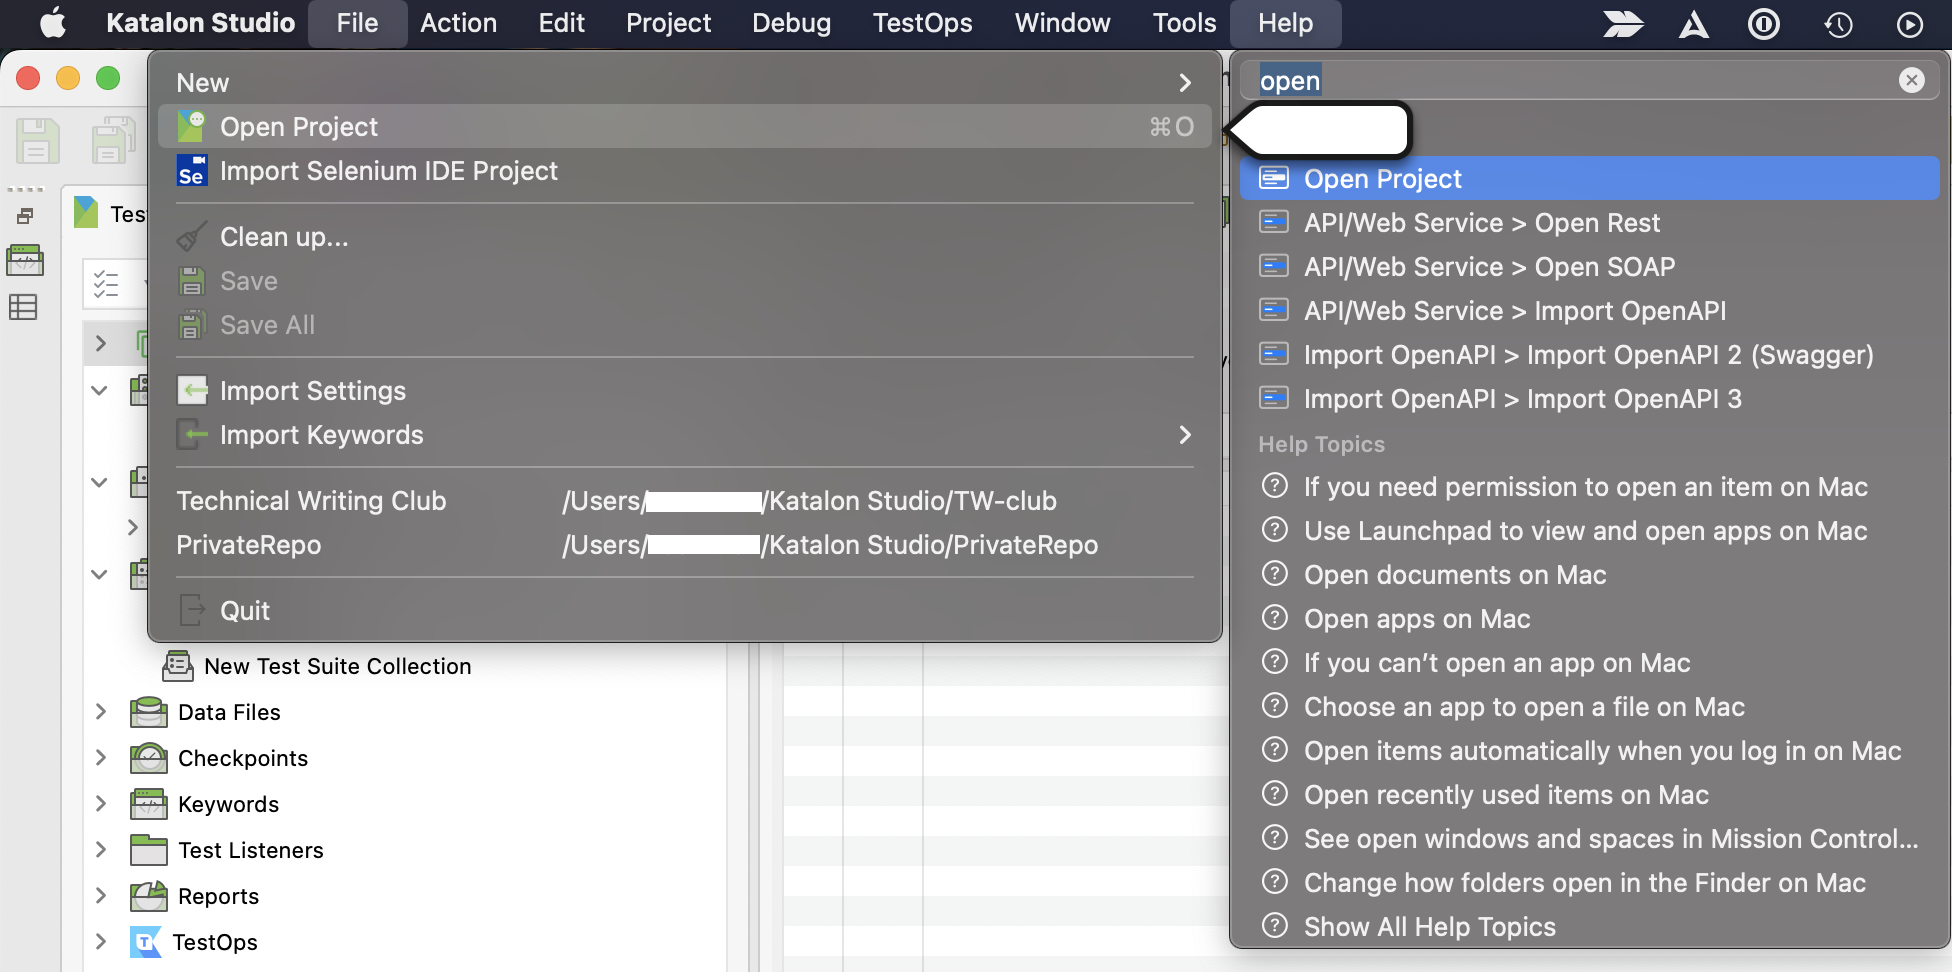Viewport: 1952px width, 972px height.
Task: Expand the Test Listeners tree node
Action: point(101,850)
